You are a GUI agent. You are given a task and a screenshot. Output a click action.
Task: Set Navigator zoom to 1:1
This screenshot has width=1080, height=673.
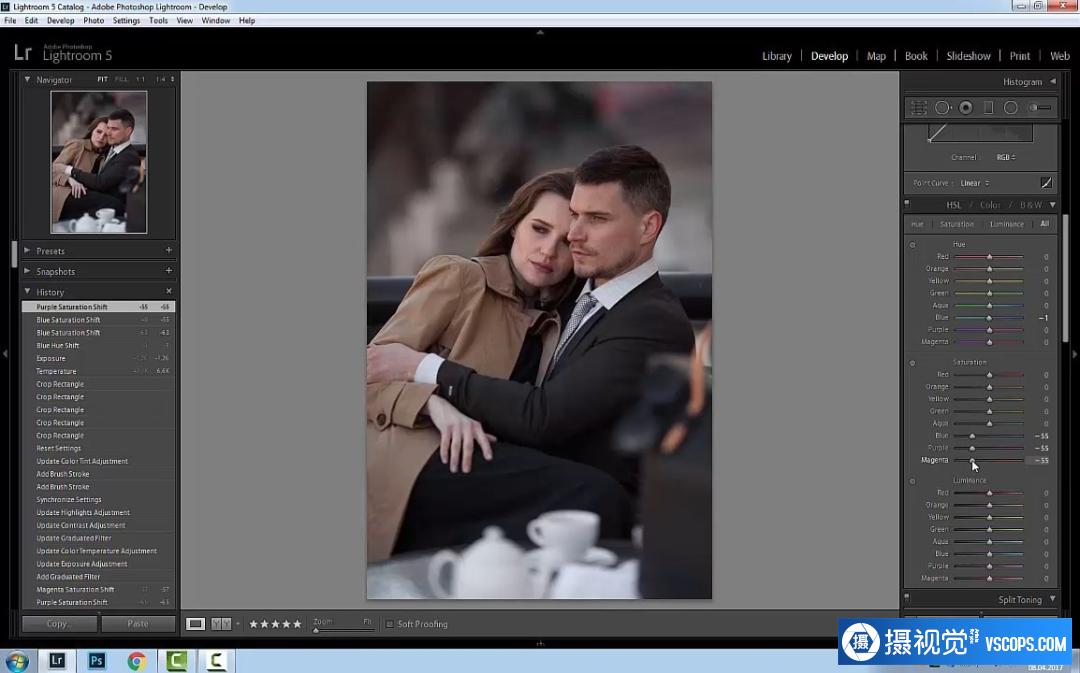coord(141,79)
